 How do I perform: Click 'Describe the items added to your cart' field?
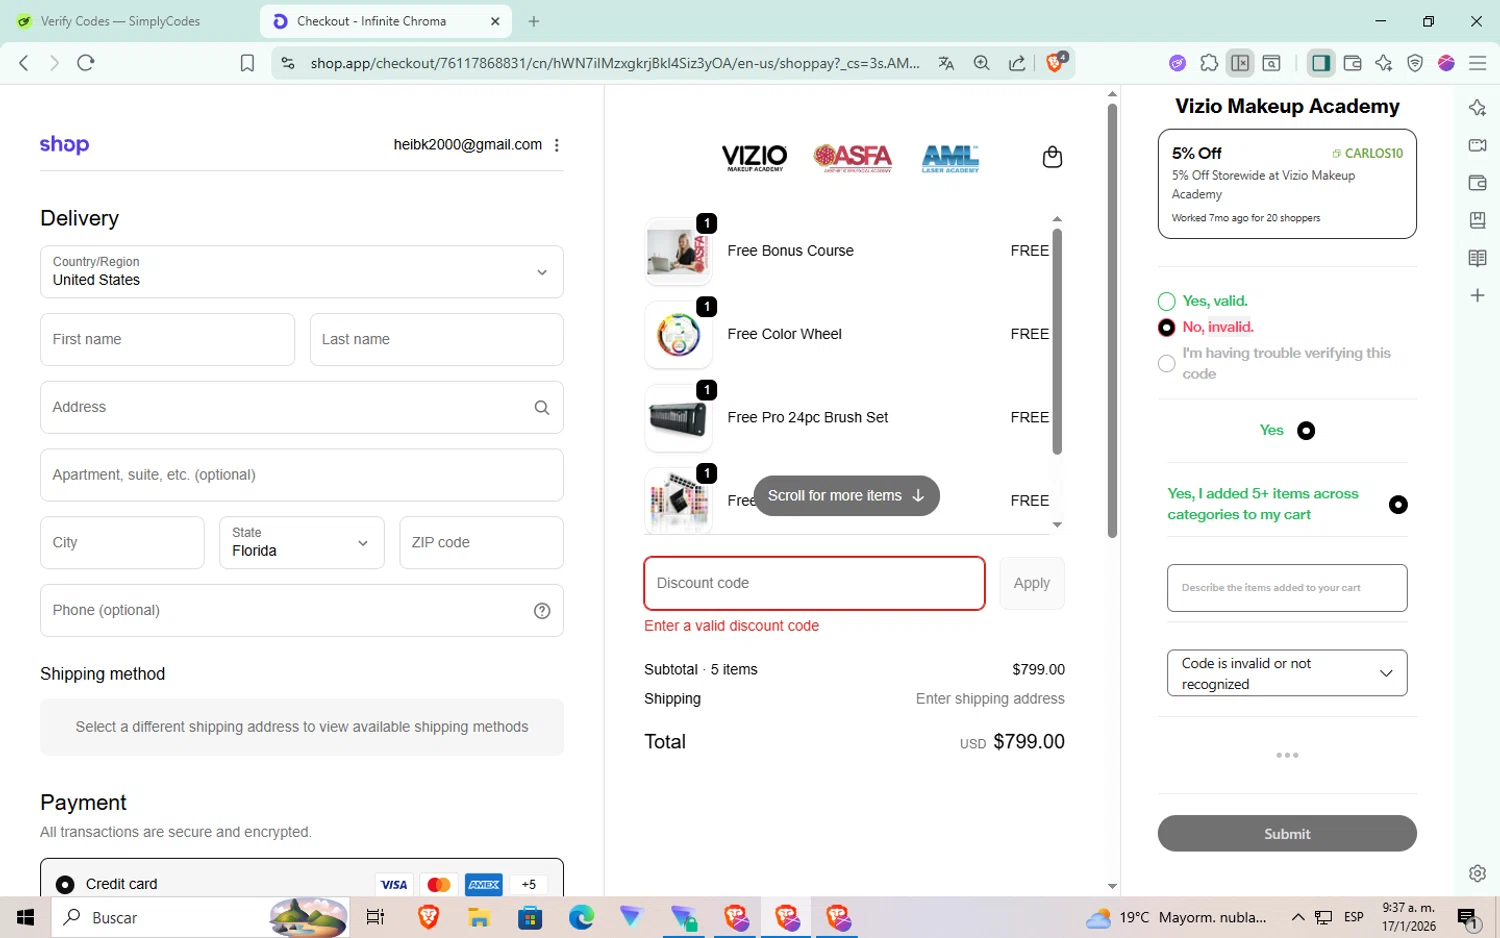click(1287, 588)
